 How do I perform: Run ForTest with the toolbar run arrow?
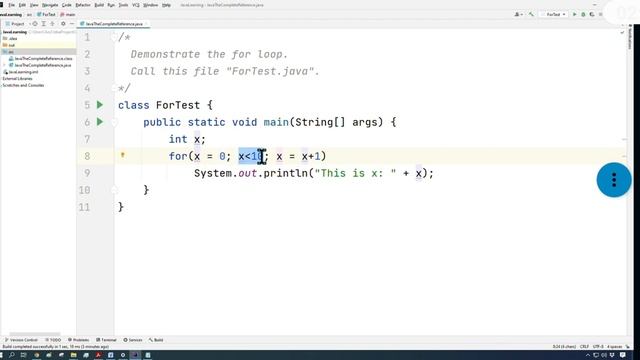[x=574, y=14]
